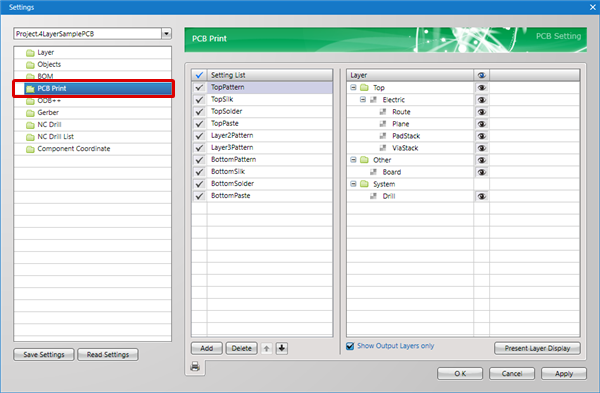
Task: Click the Cancel button
Action: pyautogui.click(x=512, y=373)
